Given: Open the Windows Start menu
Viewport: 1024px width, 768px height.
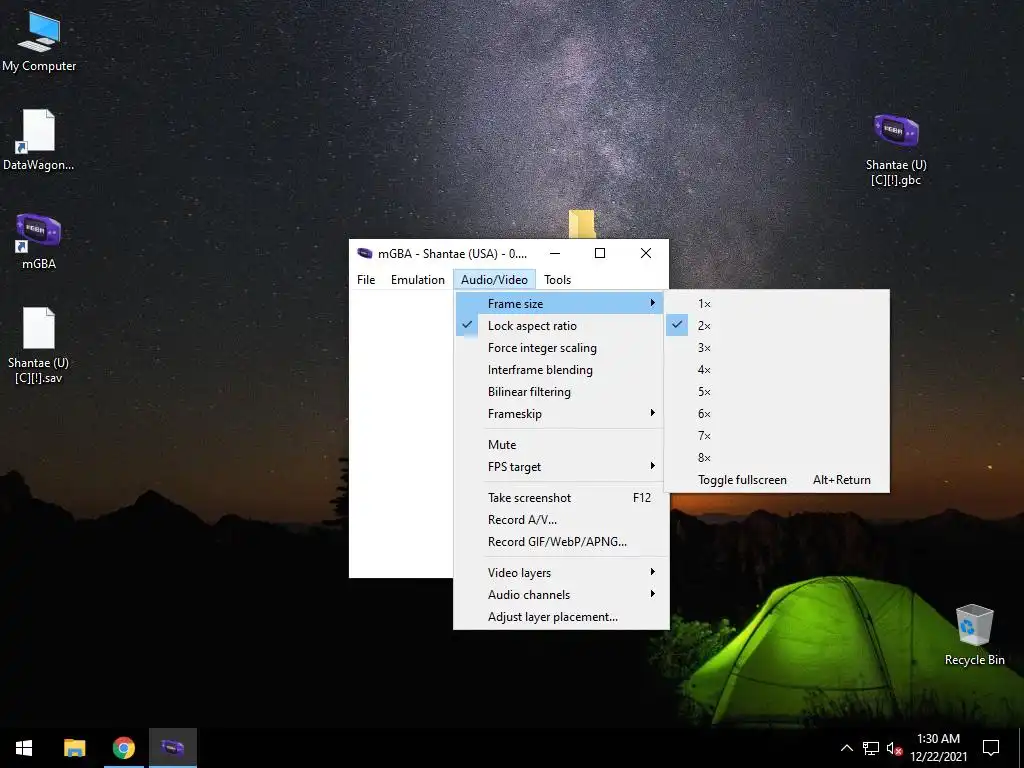Looking at the screenshot, I should (24, 748).
